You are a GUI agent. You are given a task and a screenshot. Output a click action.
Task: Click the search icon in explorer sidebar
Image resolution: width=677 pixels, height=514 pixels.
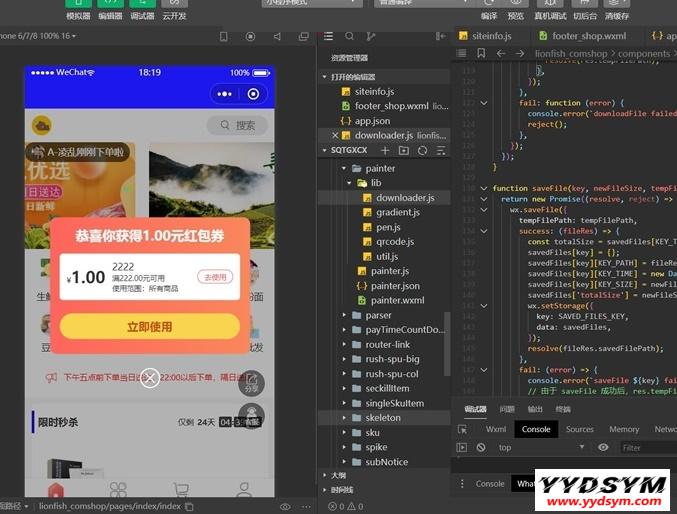point(351,36)
